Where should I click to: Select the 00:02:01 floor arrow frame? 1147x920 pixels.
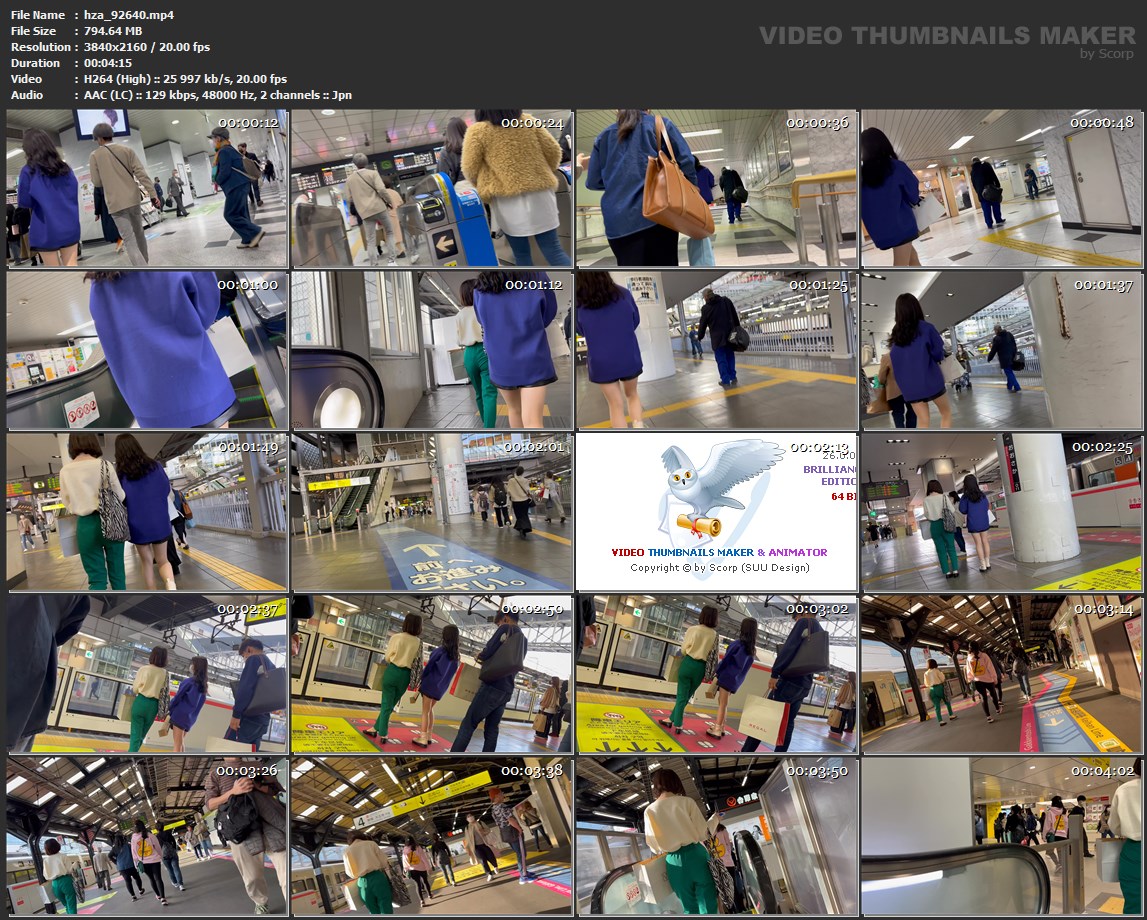tap(431, 512)
